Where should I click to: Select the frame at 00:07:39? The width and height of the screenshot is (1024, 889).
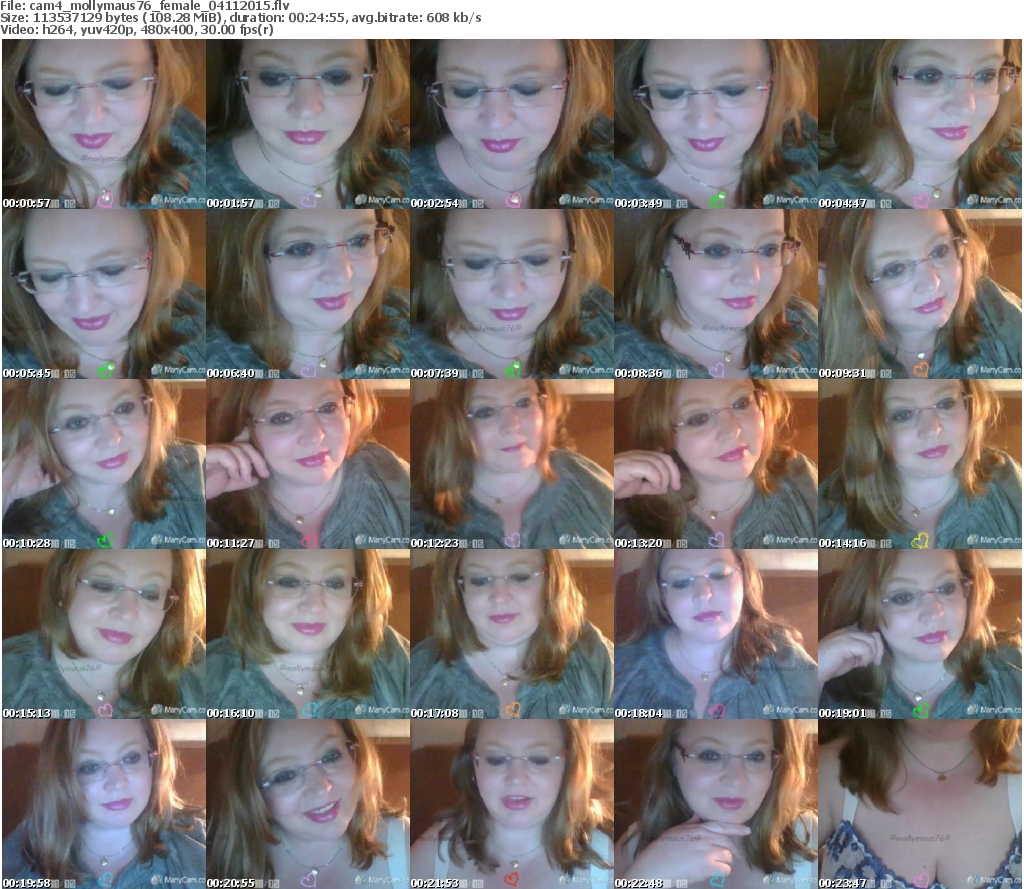pyautogui.click(x=512, y=294)
